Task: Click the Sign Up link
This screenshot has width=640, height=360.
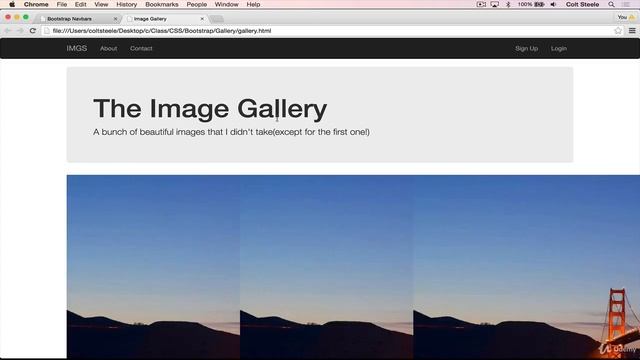Action: tap(527, 49)
